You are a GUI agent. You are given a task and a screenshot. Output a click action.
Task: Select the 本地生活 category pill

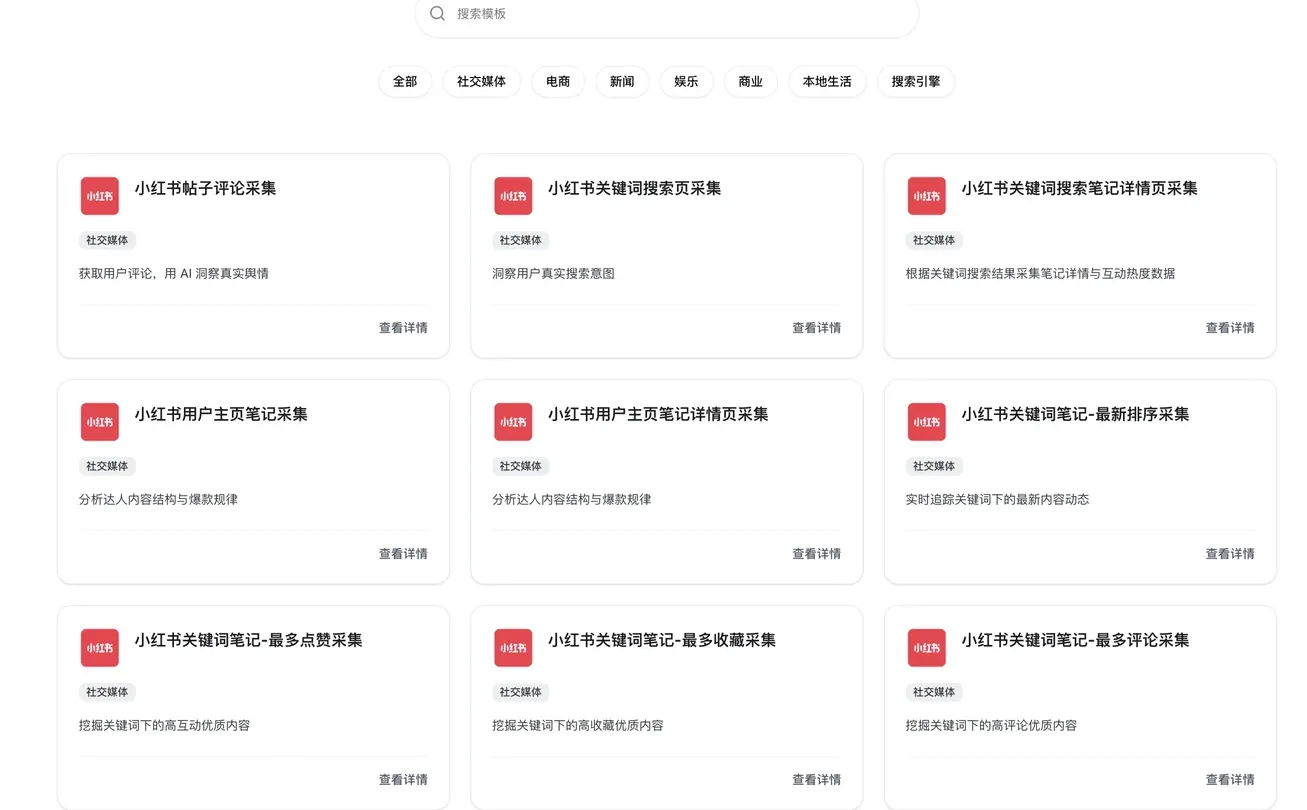click(827, 81)
